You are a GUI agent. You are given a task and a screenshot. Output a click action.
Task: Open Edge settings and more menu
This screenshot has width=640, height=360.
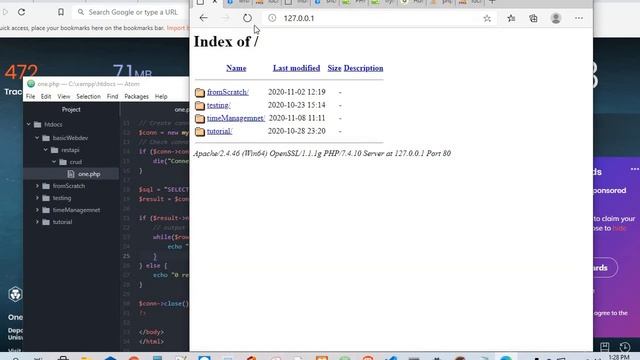coord(579,18)
